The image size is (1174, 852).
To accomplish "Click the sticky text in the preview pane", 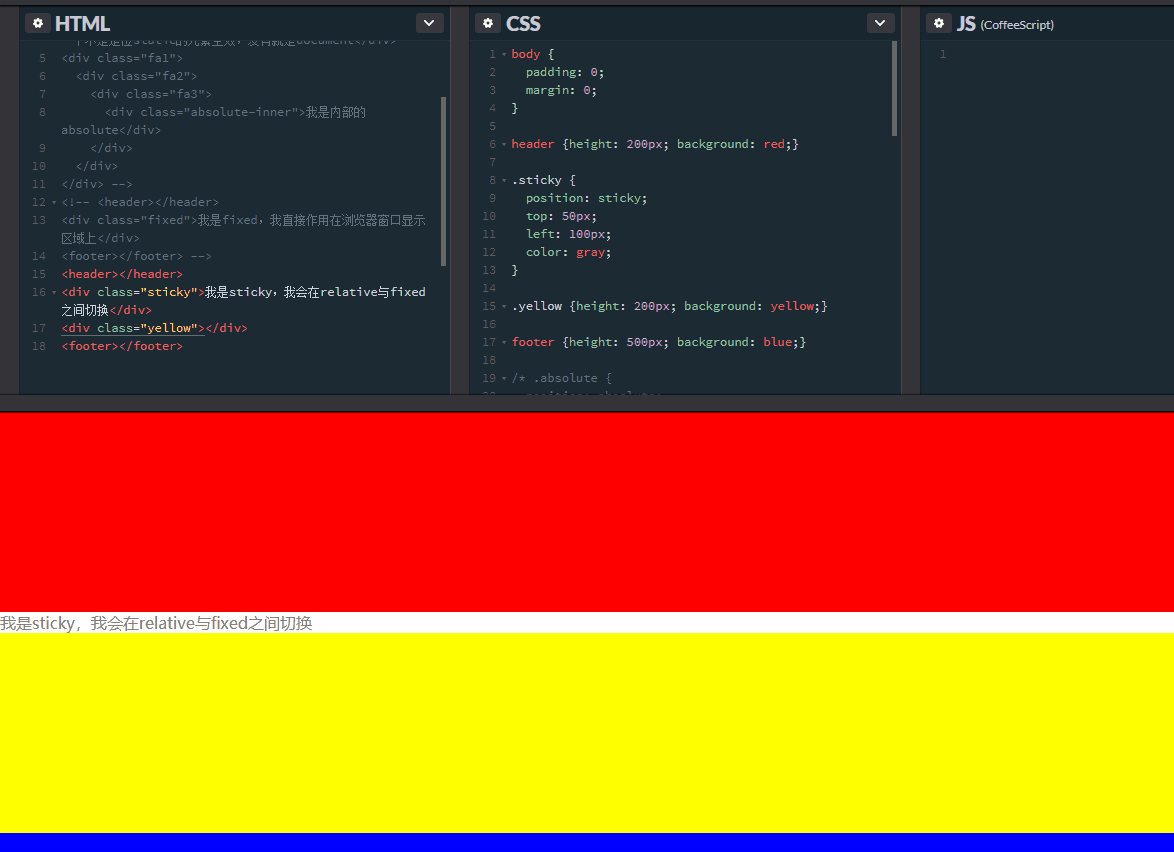I will 156,623.
